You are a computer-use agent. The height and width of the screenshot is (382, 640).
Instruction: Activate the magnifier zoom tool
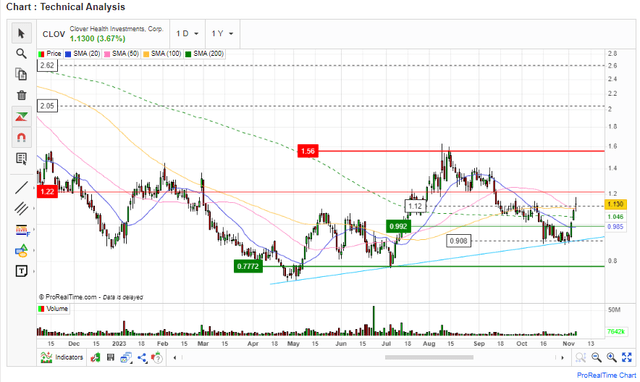point(21,53)
